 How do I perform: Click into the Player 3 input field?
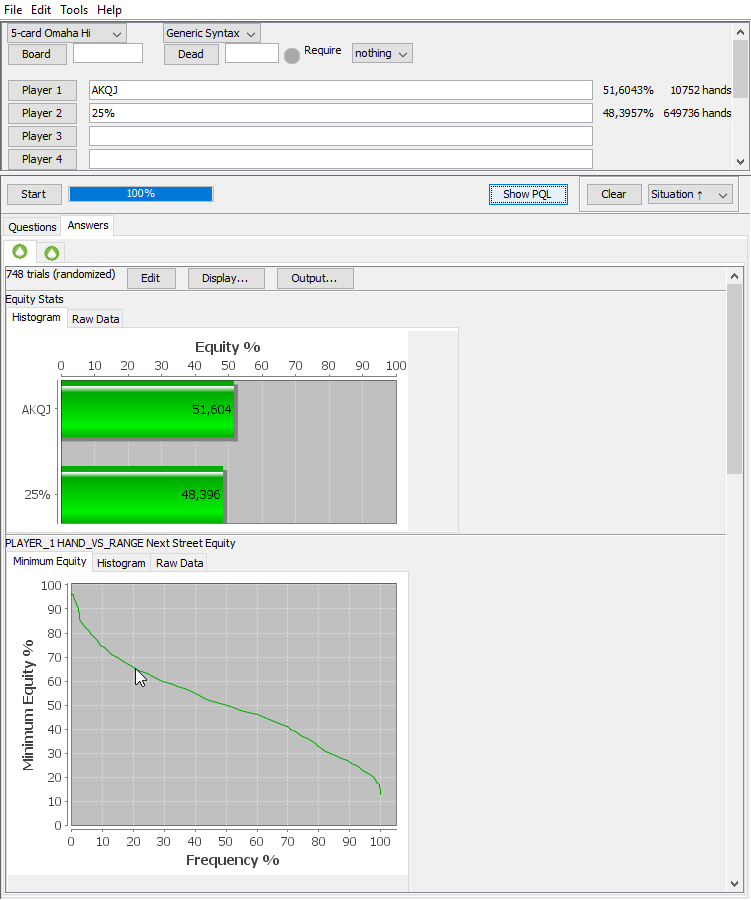point(340,136)
